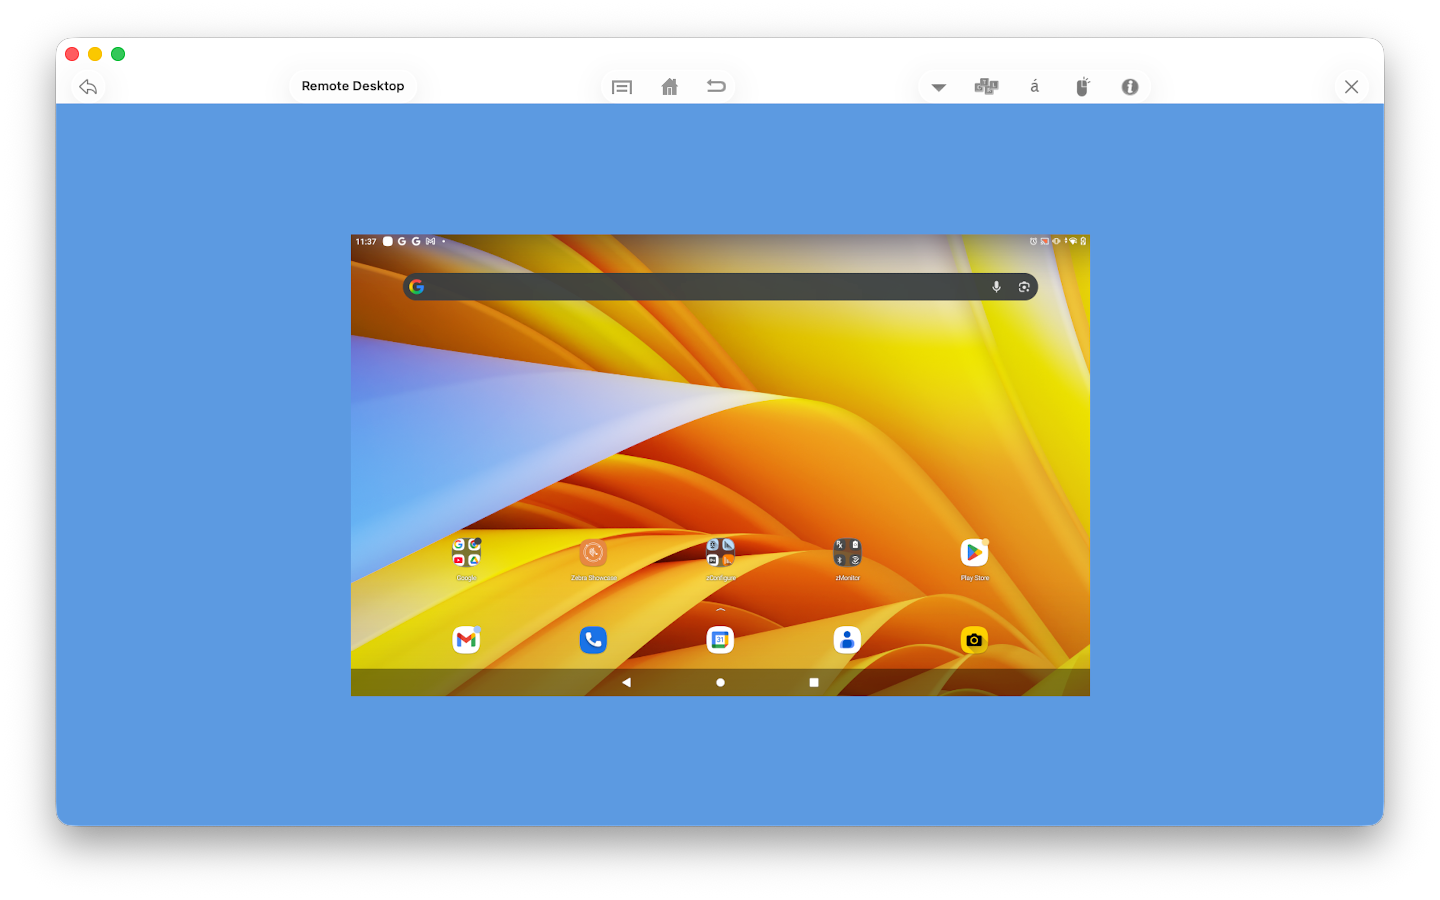Open the keyboard keys shortcut icon
Image resolution: width=1440 pixels, height=900 pixels.
(x=986, y=87)
